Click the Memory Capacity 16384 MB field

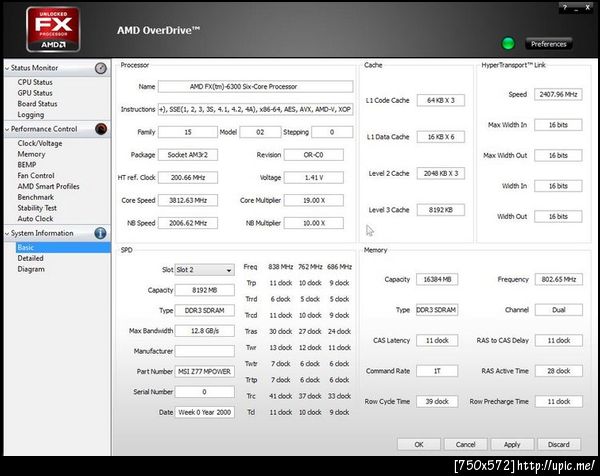point(437,279)
